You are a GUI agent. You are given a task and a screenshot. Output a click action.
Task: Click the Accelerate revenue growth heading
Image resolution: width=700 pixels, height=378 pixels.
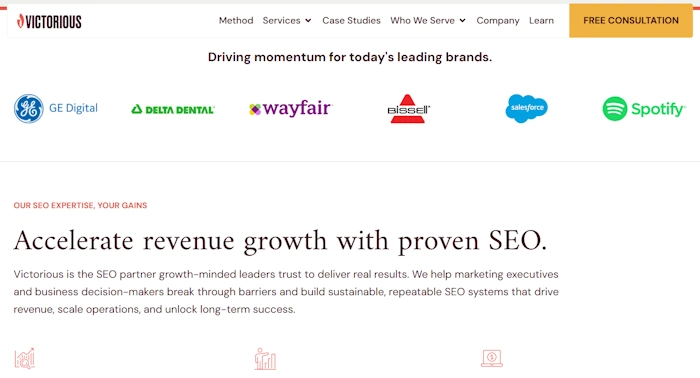[280, 241]
